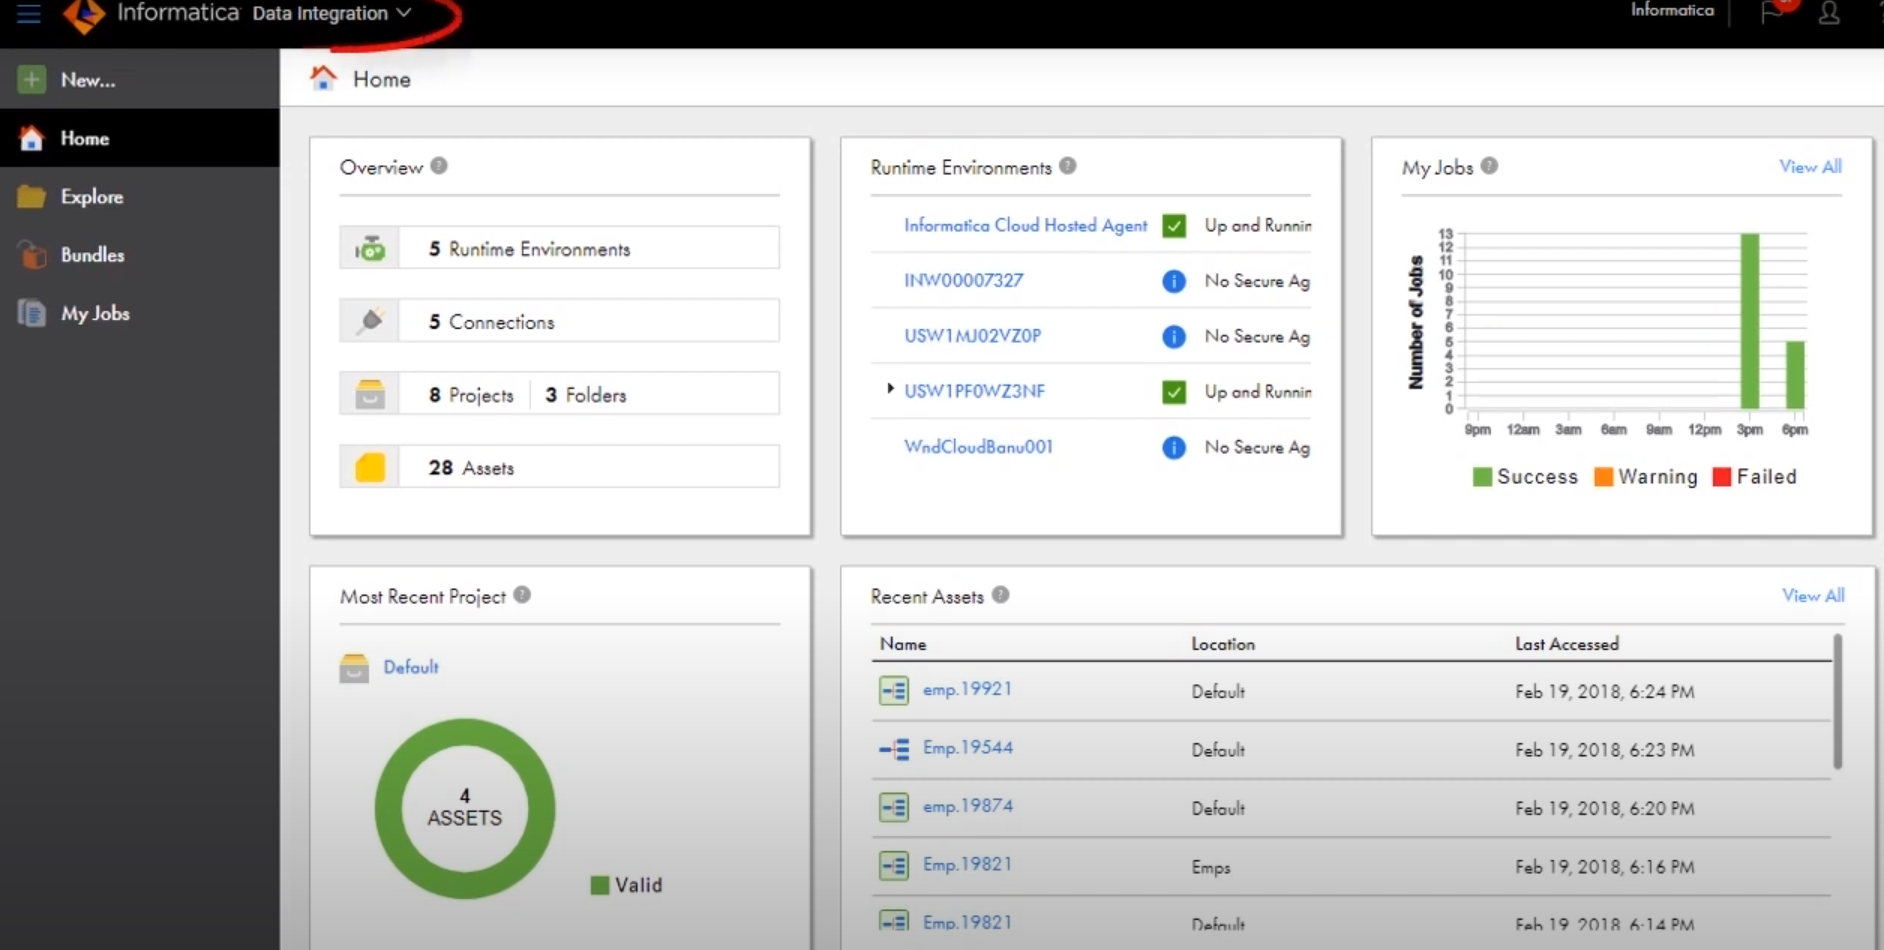Select the Runtime Environments overview icon
Screen dimensions: 1884x950
(x=370, y=247)
